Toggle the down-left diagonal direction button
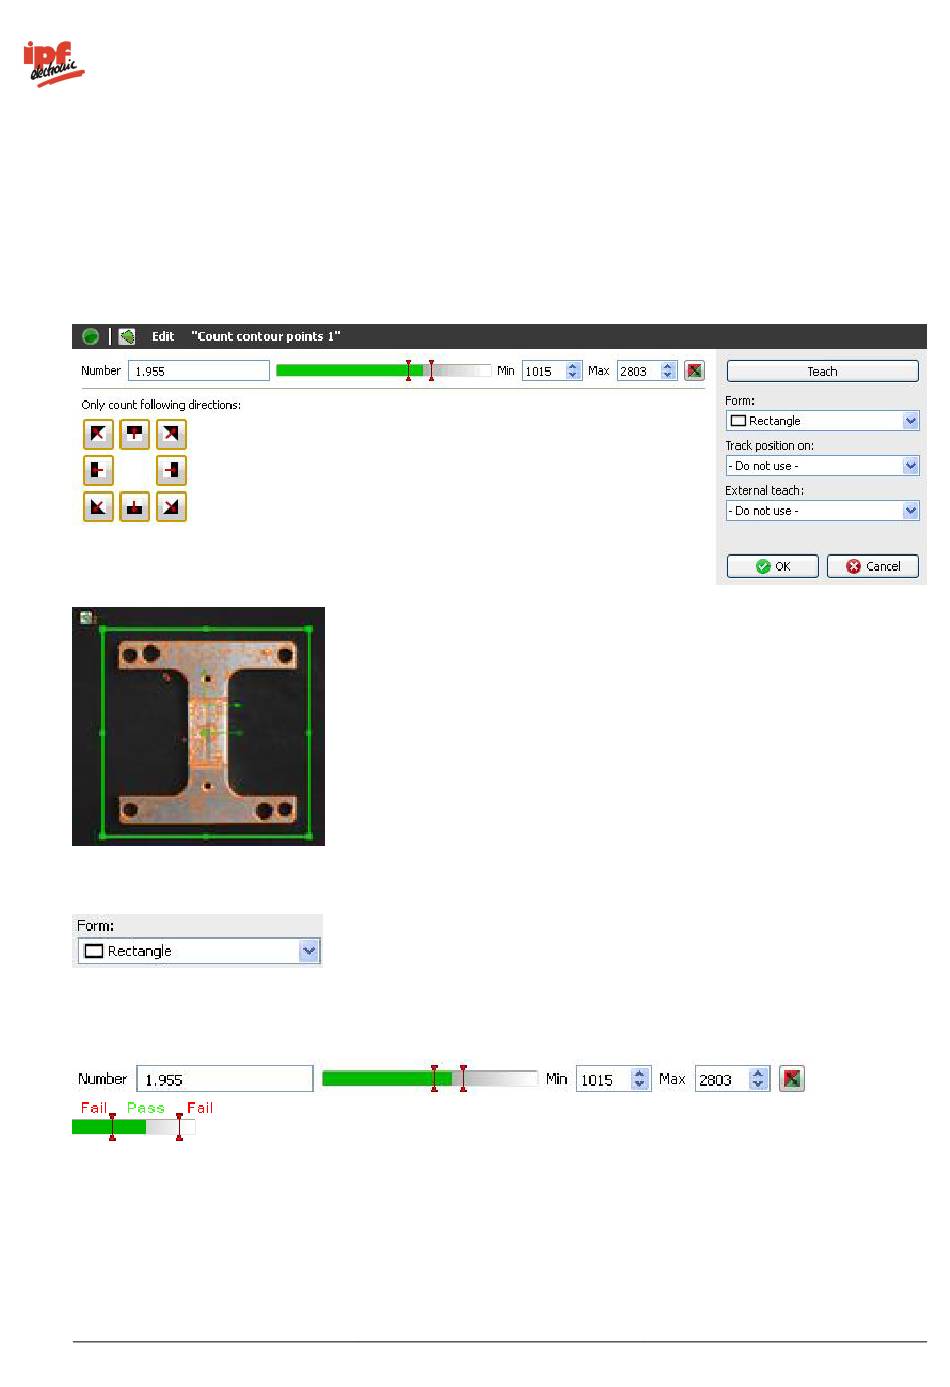Viewport: 950px width, 1387px height. (x=98, y=507)
